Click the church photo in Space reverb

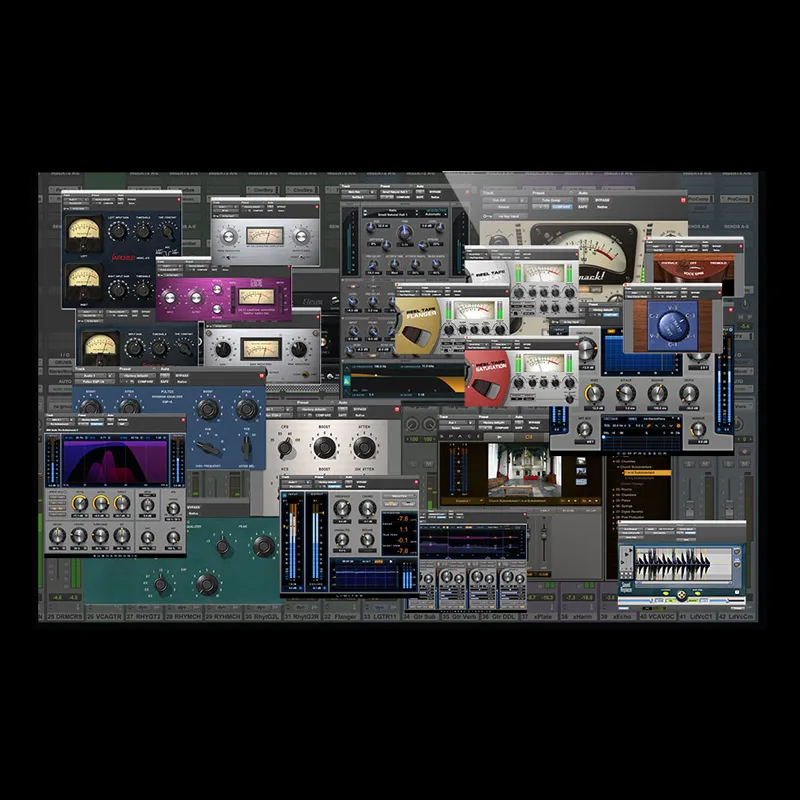[x=524, y=469]
